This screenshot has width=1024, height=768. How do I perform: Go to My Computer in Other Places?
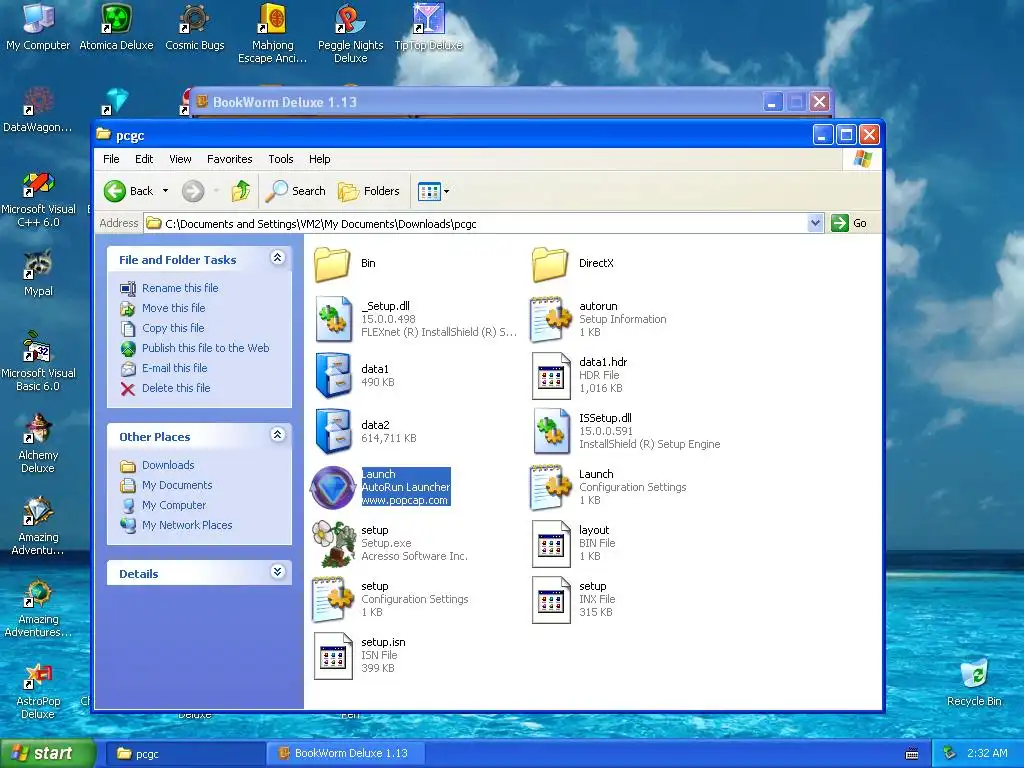174,505
